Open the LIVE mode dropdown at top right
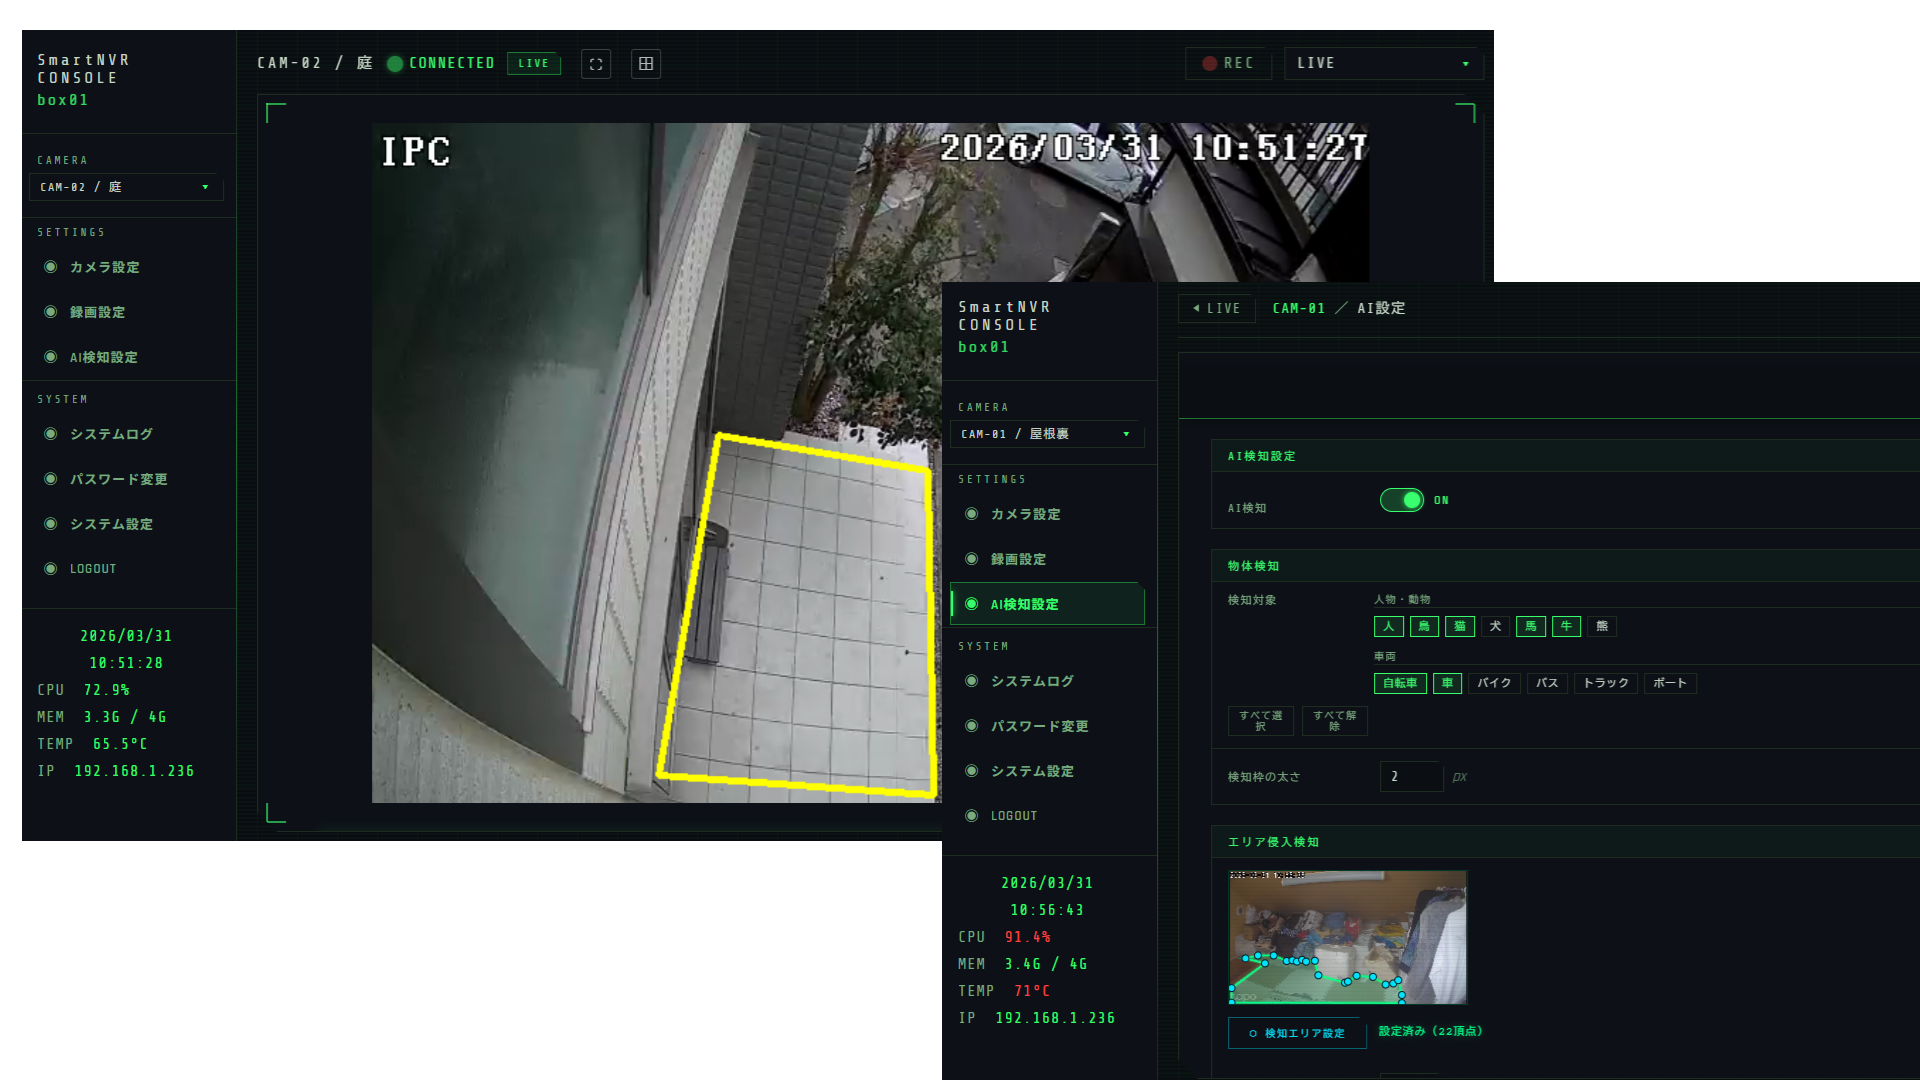 tap(1382, 63)
